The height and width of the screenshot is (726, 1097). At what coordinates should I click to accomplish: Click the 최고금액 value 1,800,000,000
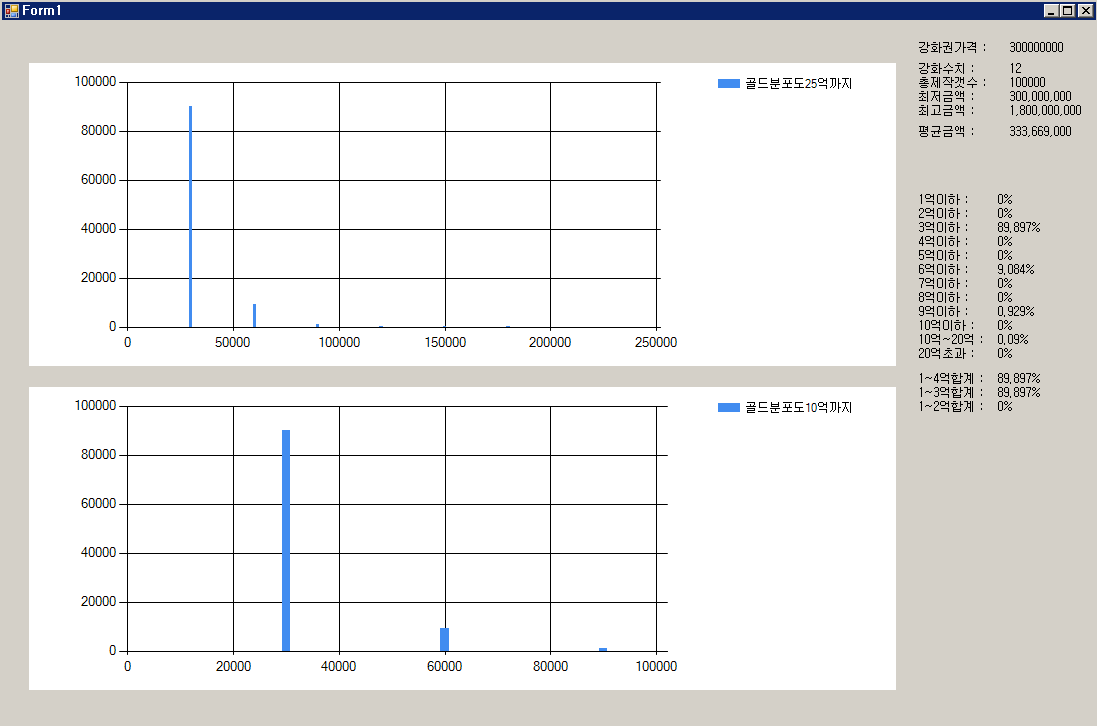click(1045, 110)
